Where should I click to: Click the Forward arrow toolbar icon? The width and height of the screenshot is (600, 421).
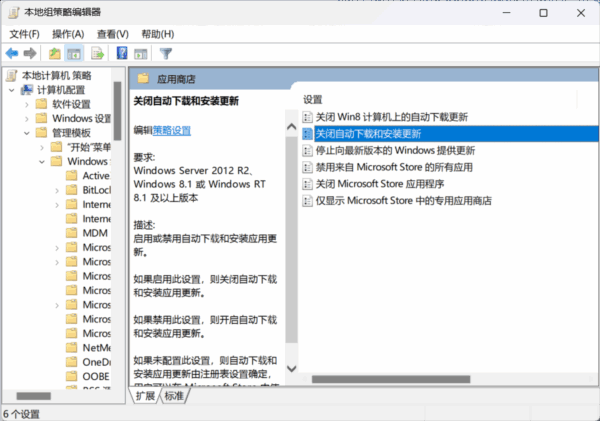pos(31,53)
